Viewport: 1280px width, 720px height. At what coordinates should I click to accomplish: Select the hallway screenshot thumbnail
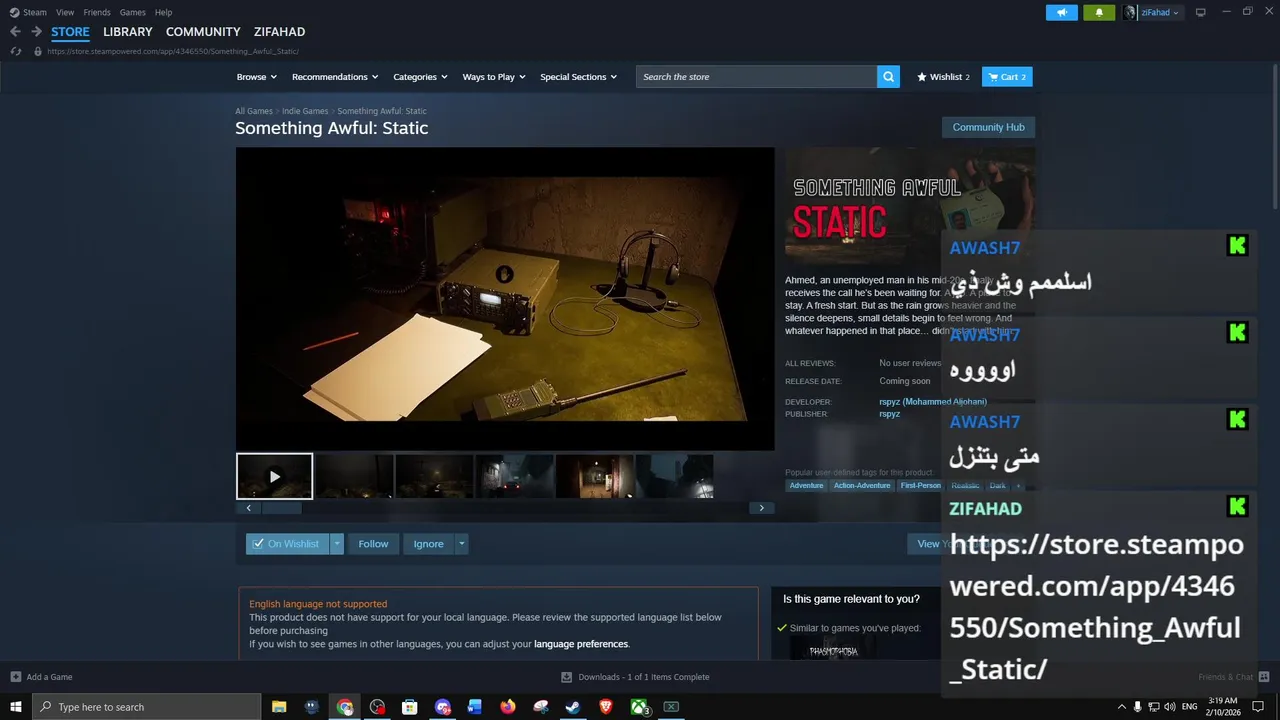(x=595, y=476)
